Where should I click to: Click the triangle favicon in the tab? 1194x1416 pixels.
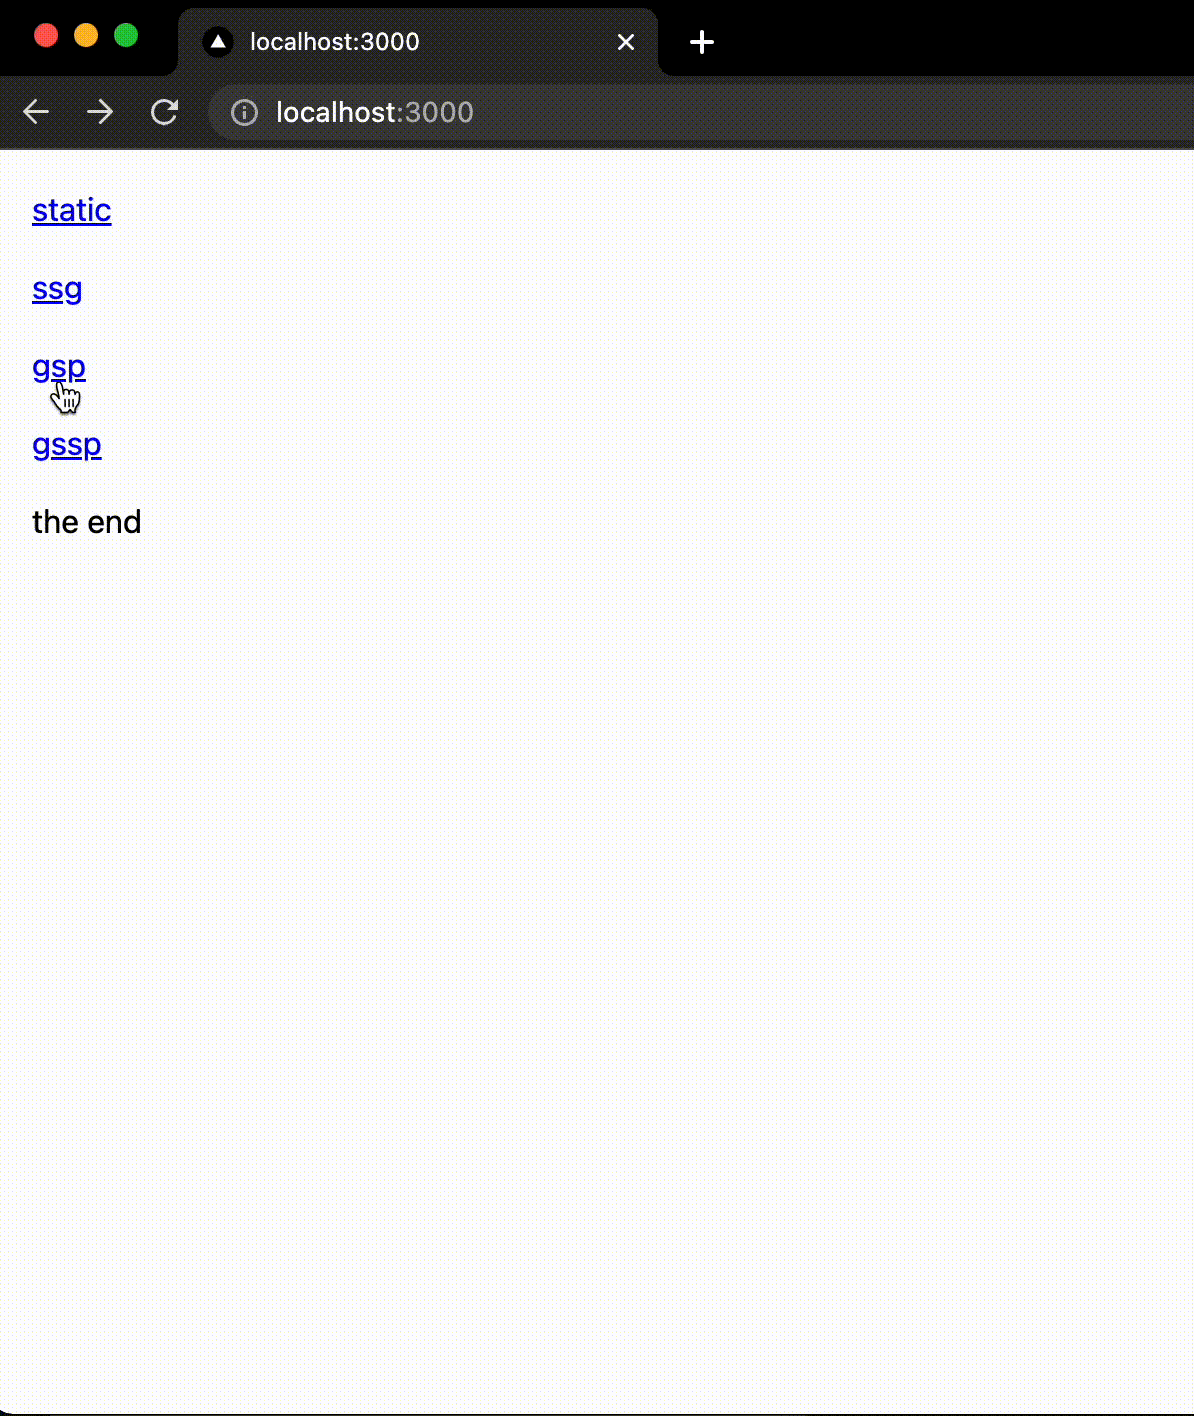[x=217, y=41]
